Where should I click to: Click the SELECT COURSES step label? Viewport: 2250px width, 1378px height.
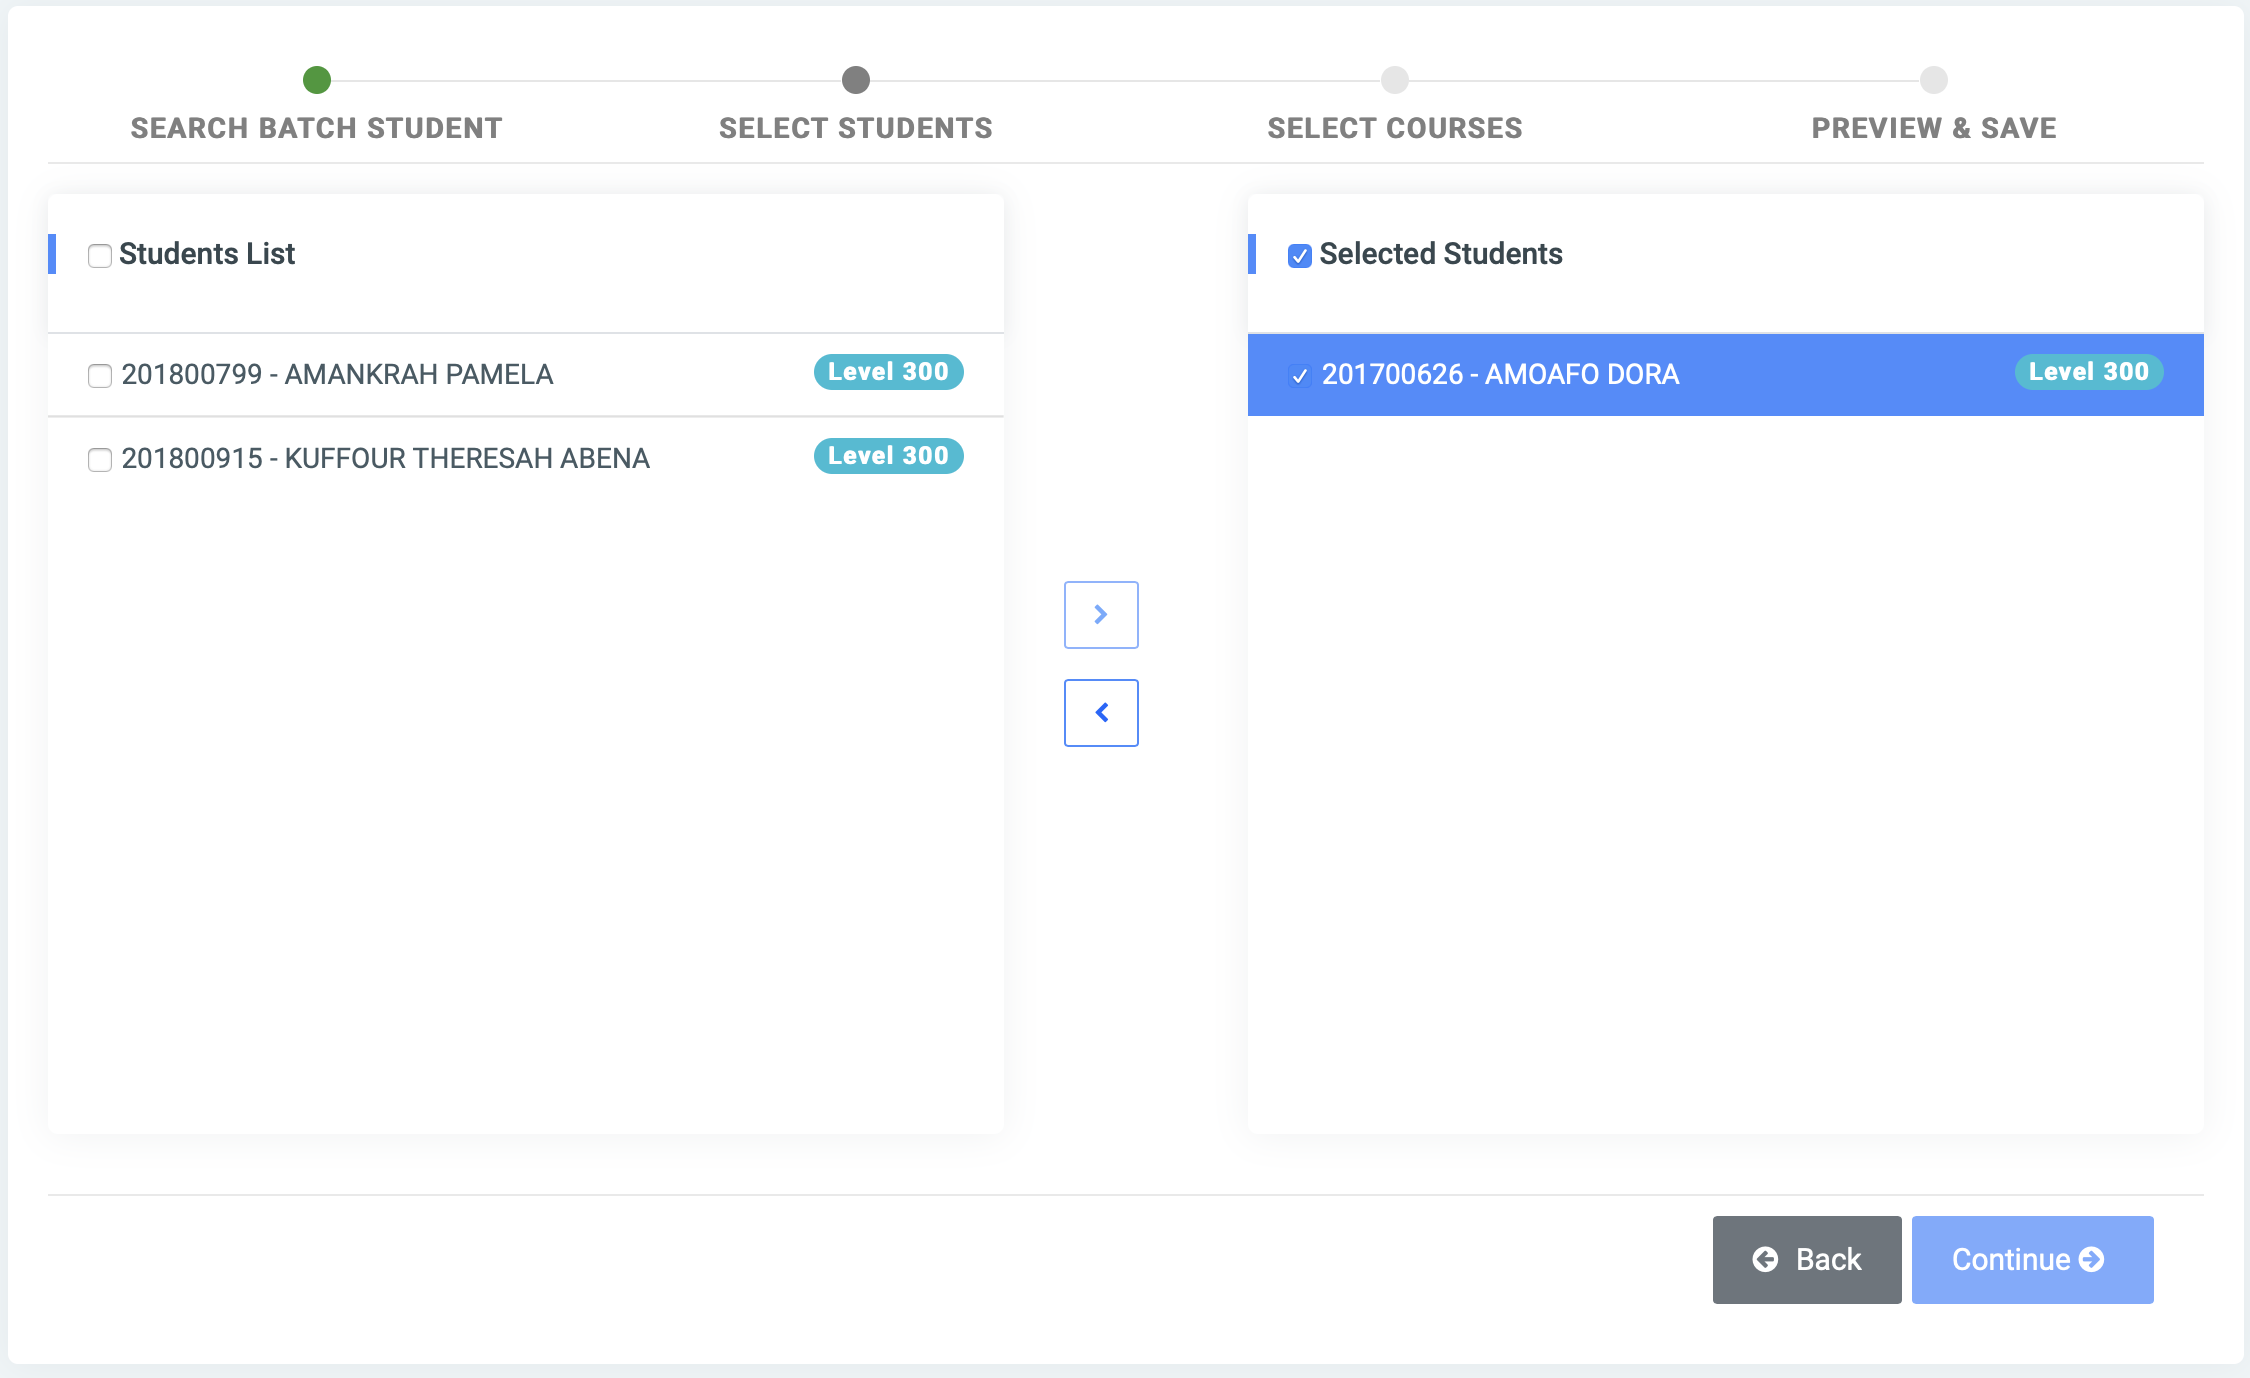click(x=1394, y=127)
